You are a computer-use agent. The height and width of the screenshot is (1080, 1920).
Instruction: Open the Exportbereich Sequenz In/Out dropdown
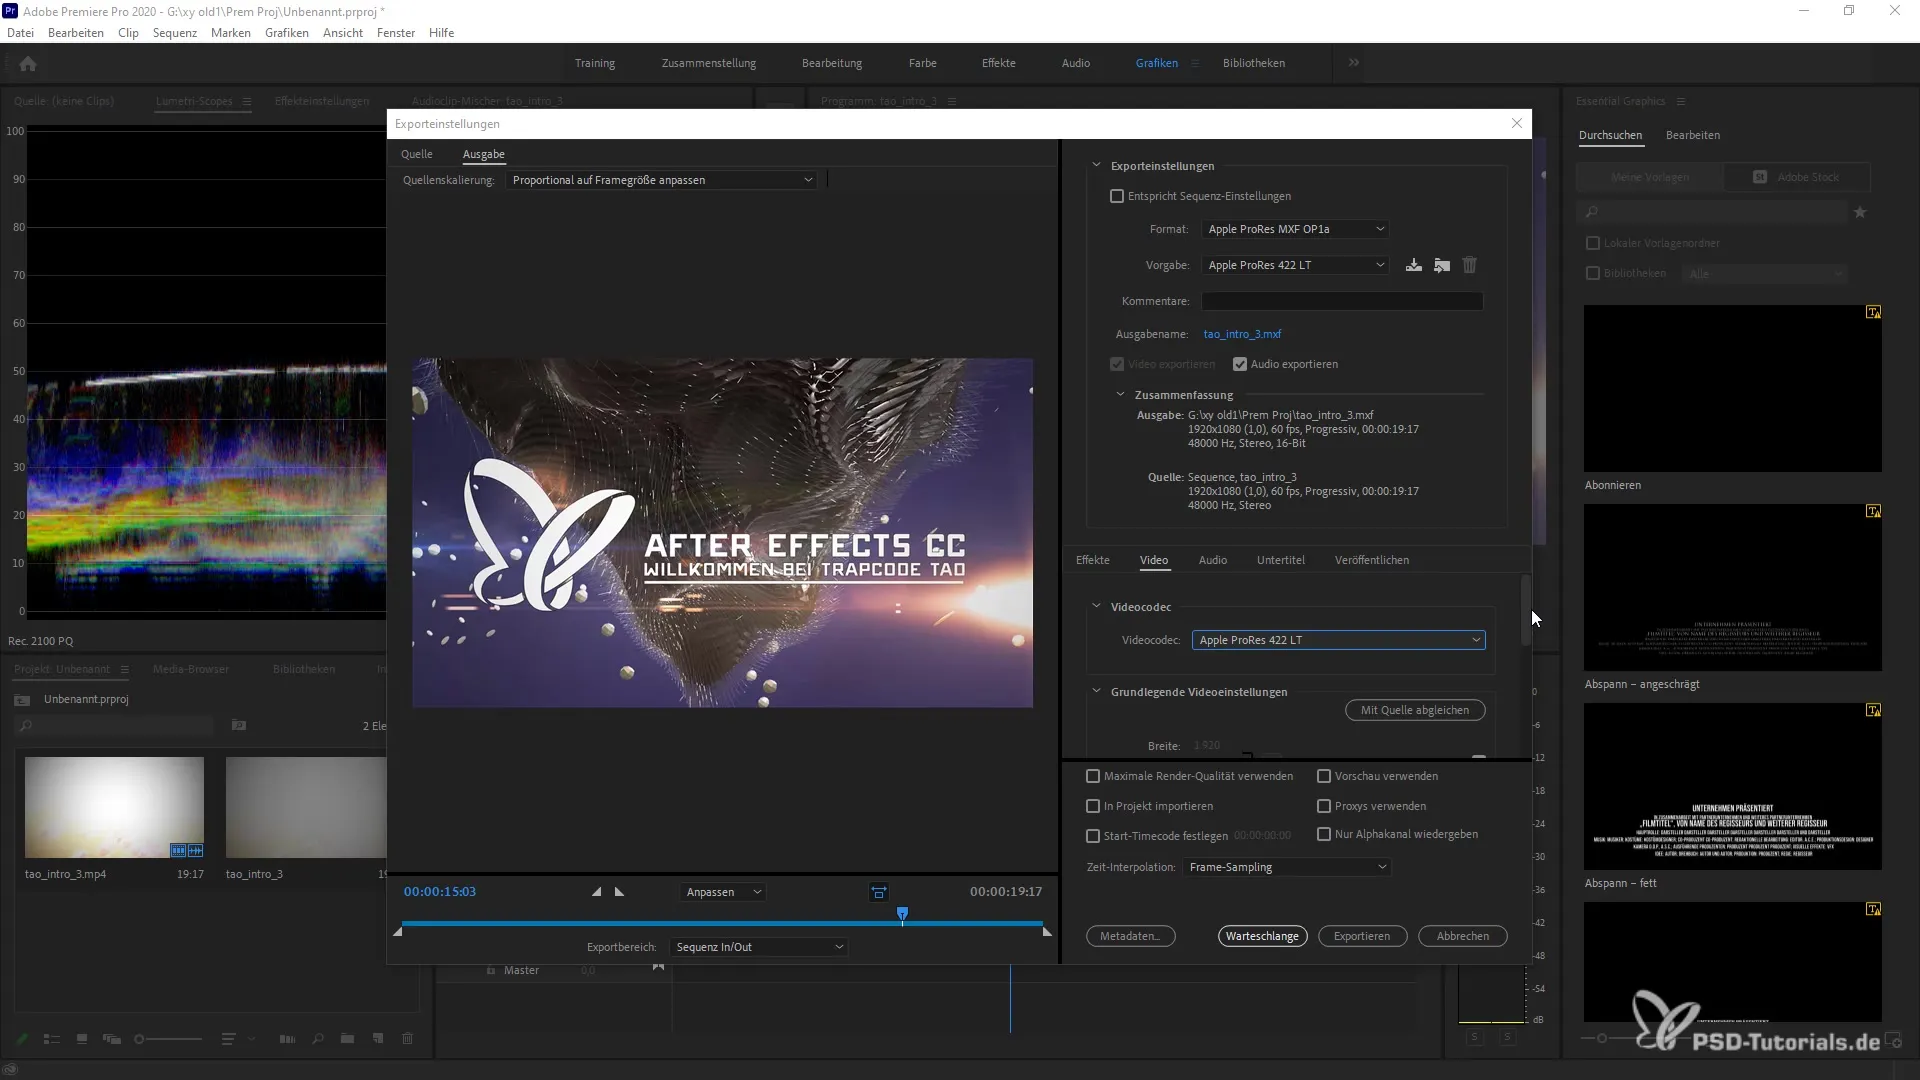click(x=759, y=947)
